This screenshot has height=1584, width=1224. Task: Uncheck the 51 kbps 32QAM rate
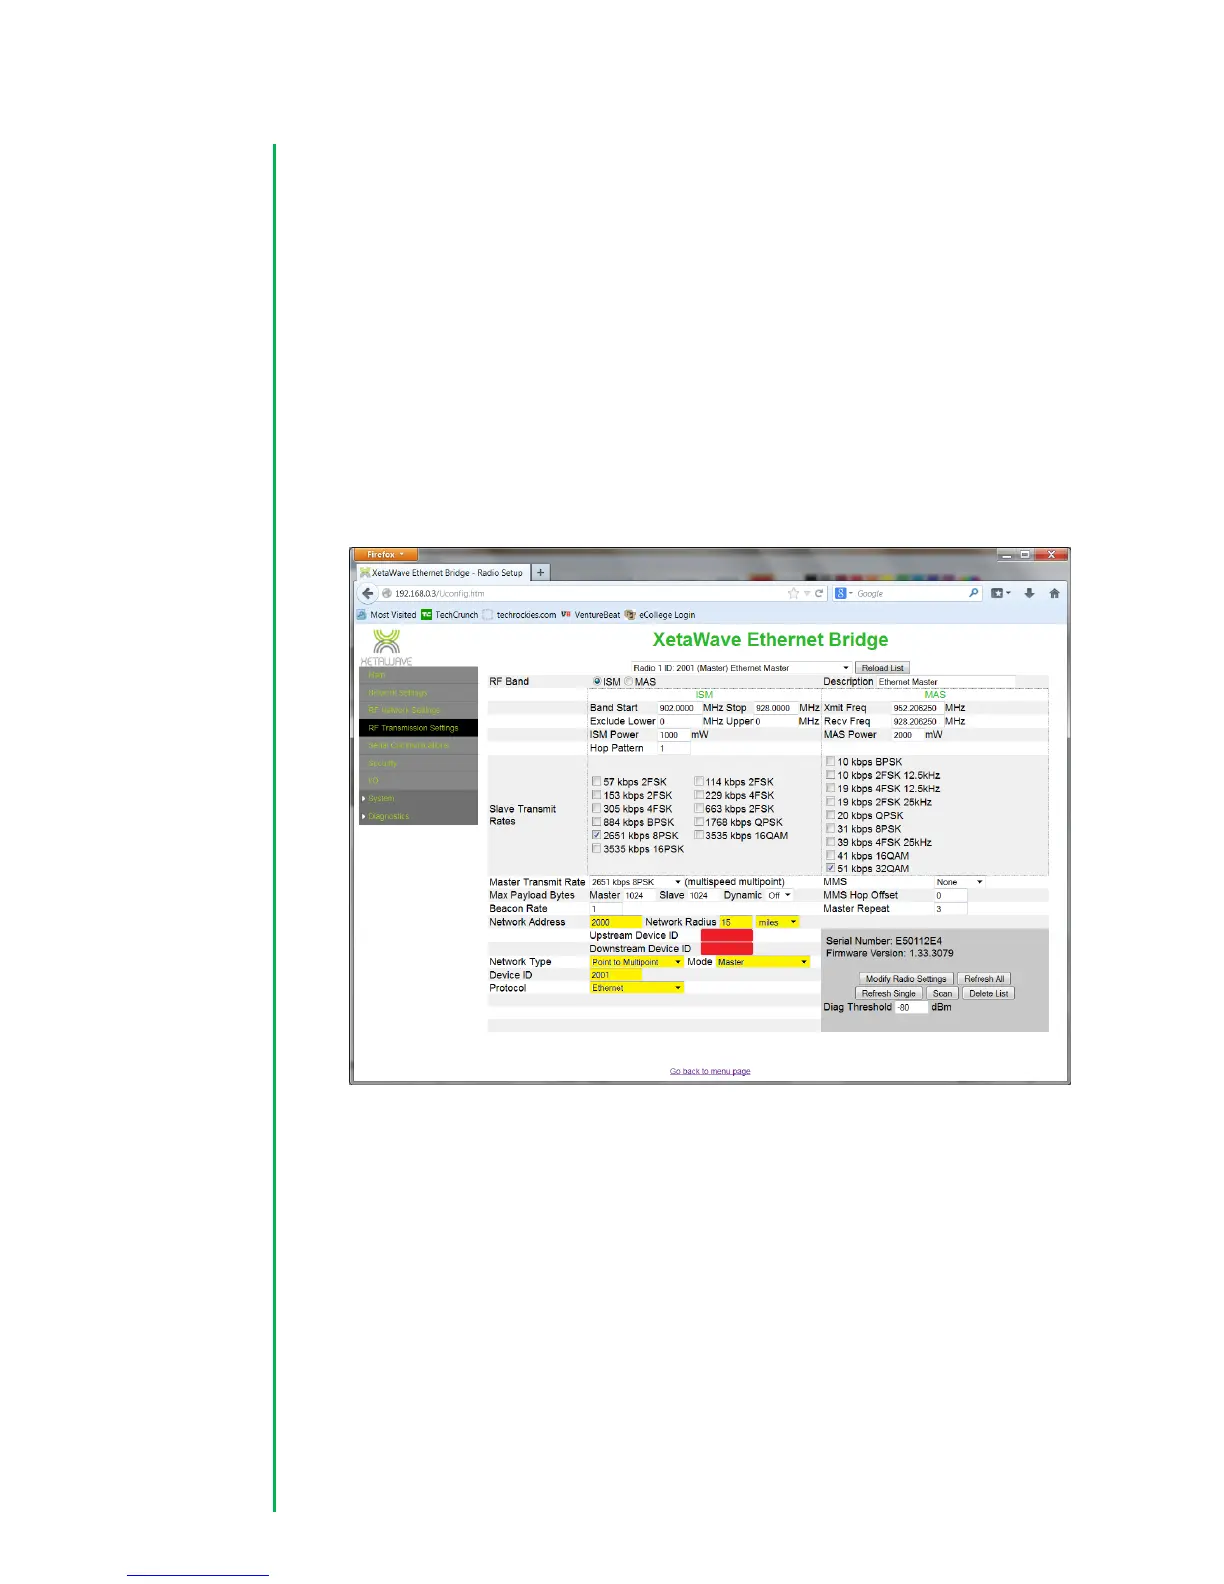pyautogui.click(x=830, y=868)
